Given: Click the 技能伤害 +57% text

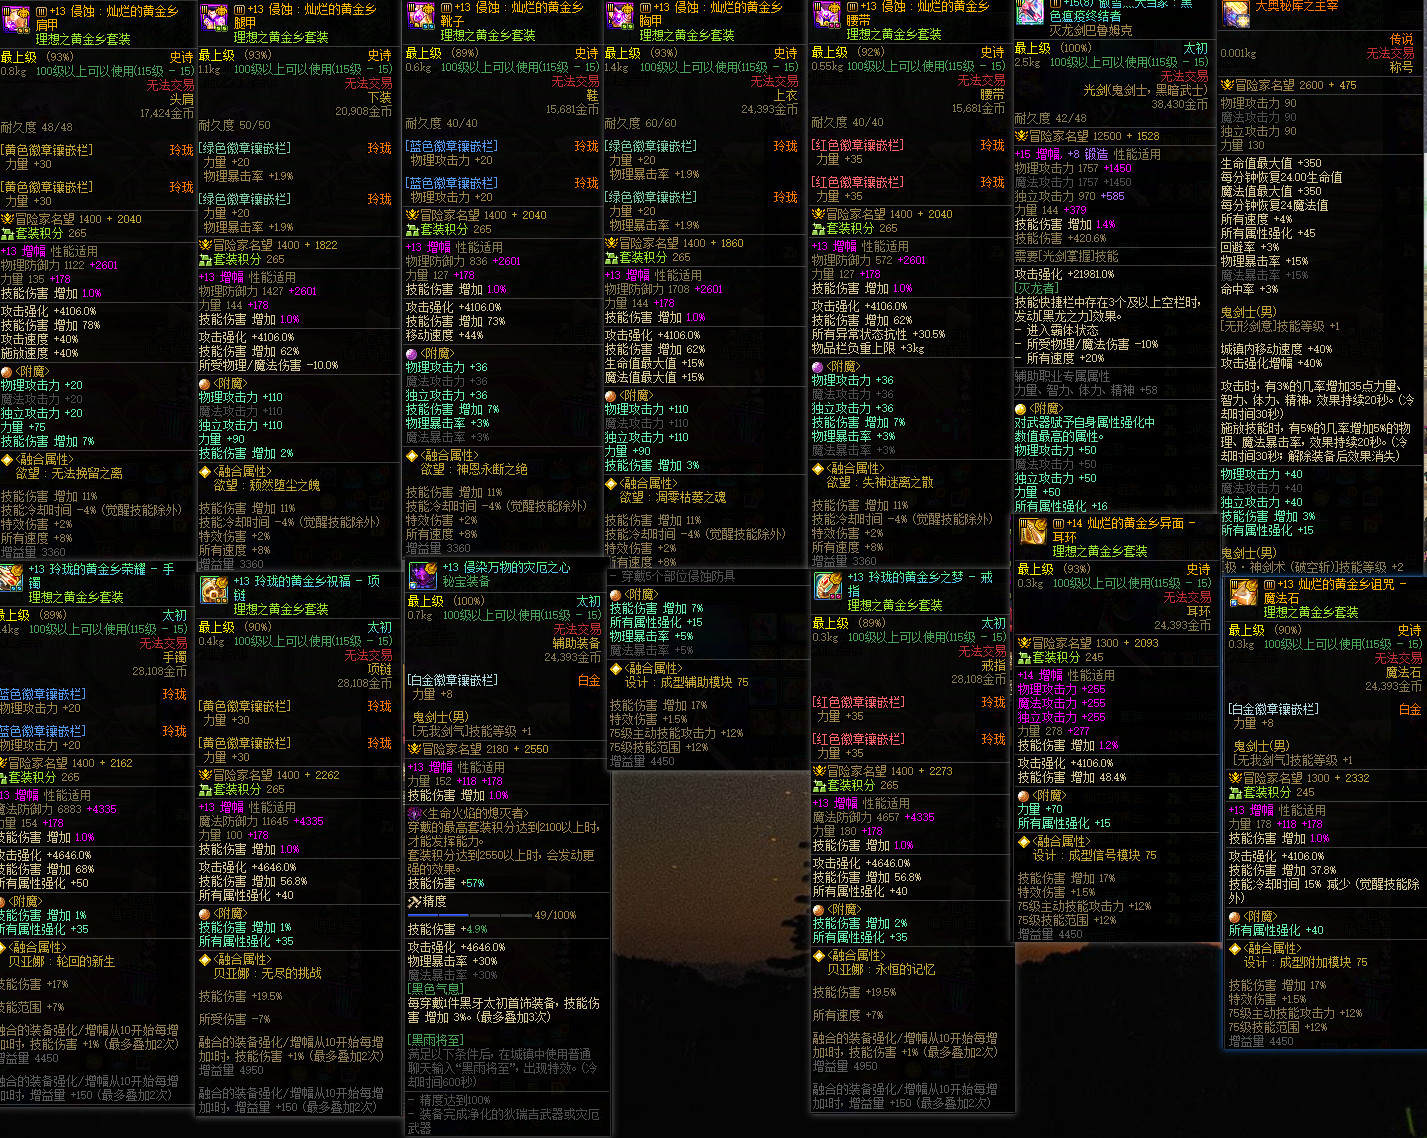Looking at the screenshot, I should [446, 884].
